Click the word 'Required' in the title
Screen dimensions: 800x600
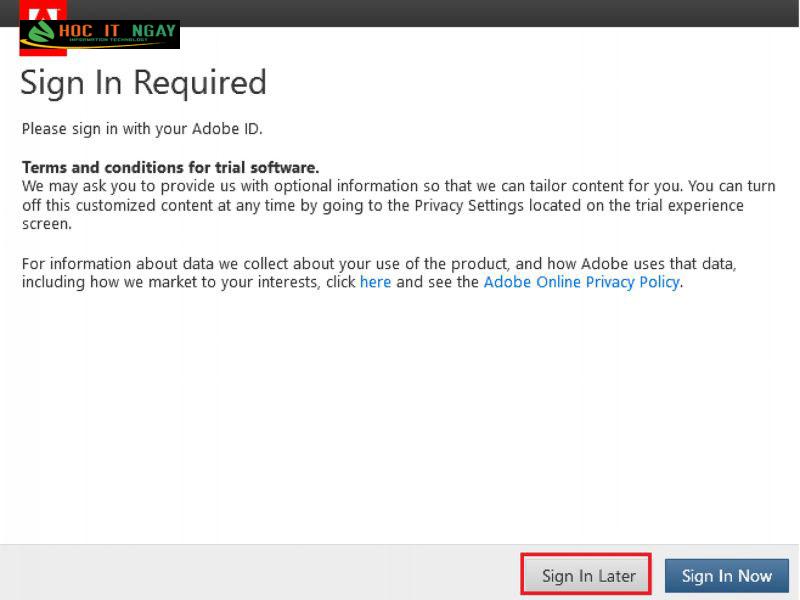pyautogui.click(x=200, y=82)
